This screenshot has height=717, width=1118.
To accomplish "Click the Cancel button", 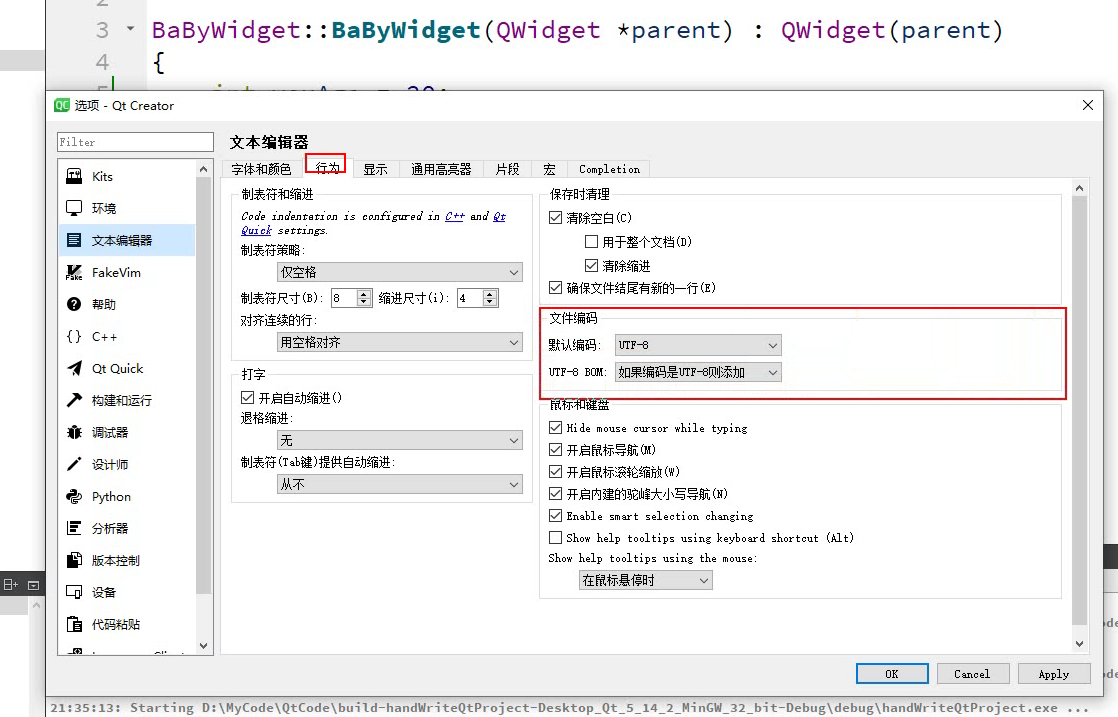I will tap(973, 673).
